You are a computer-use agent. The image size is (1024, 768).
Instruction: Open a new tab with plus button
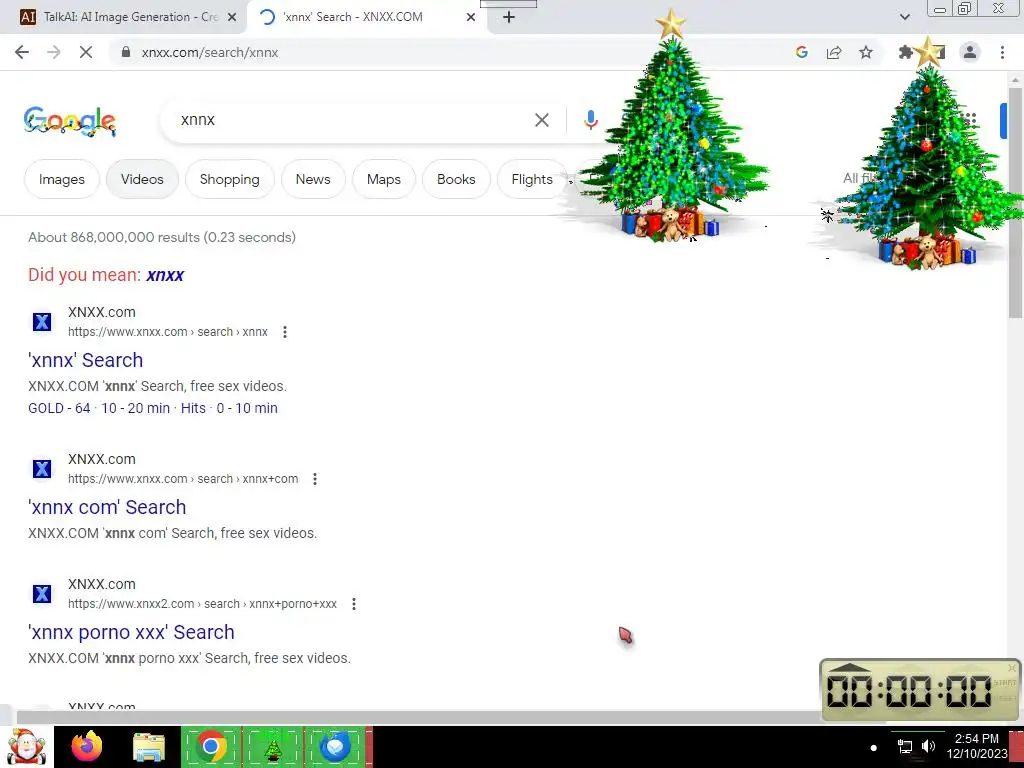[509, 17]
